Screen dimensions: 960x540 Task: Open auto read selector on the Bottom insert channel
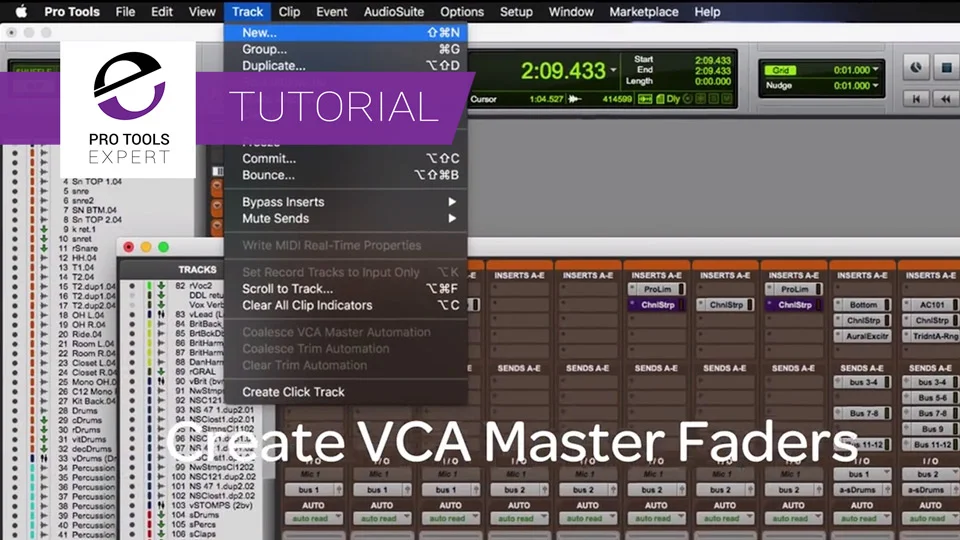861,519
